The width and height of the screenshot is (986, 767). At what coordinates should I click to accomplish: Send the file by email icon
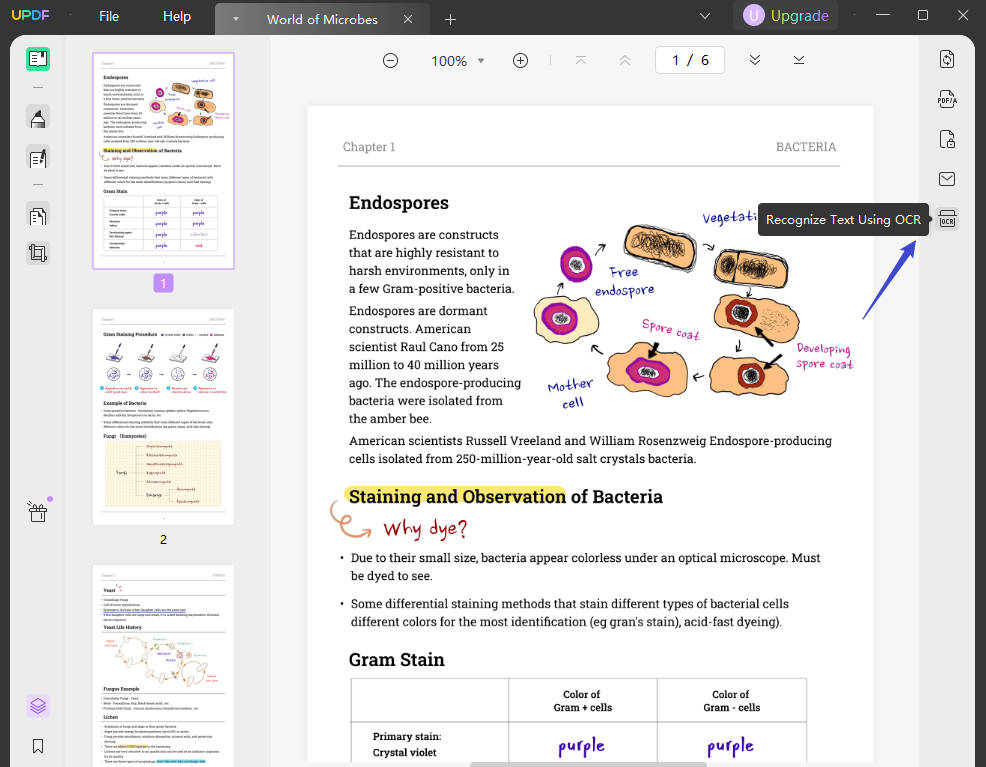pos(947,179)
